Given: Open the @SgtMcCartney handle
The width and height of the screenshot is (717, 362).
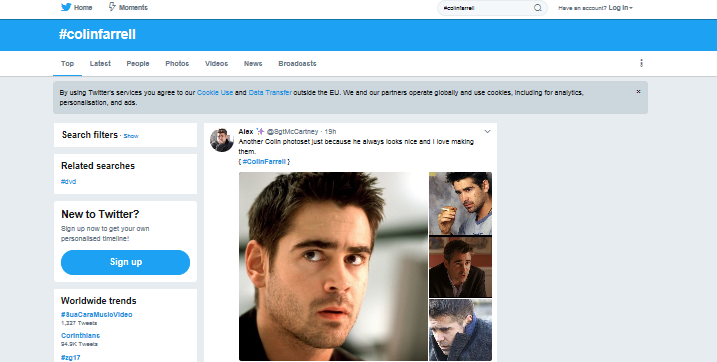Looking at the screenshot, I should (292, 132).
